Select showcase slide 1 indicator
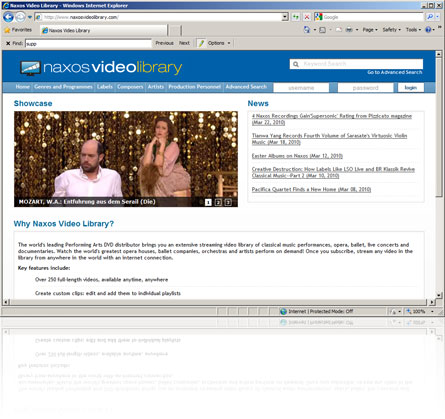Viewport: 445px width, 419px height. click(208, 202)
